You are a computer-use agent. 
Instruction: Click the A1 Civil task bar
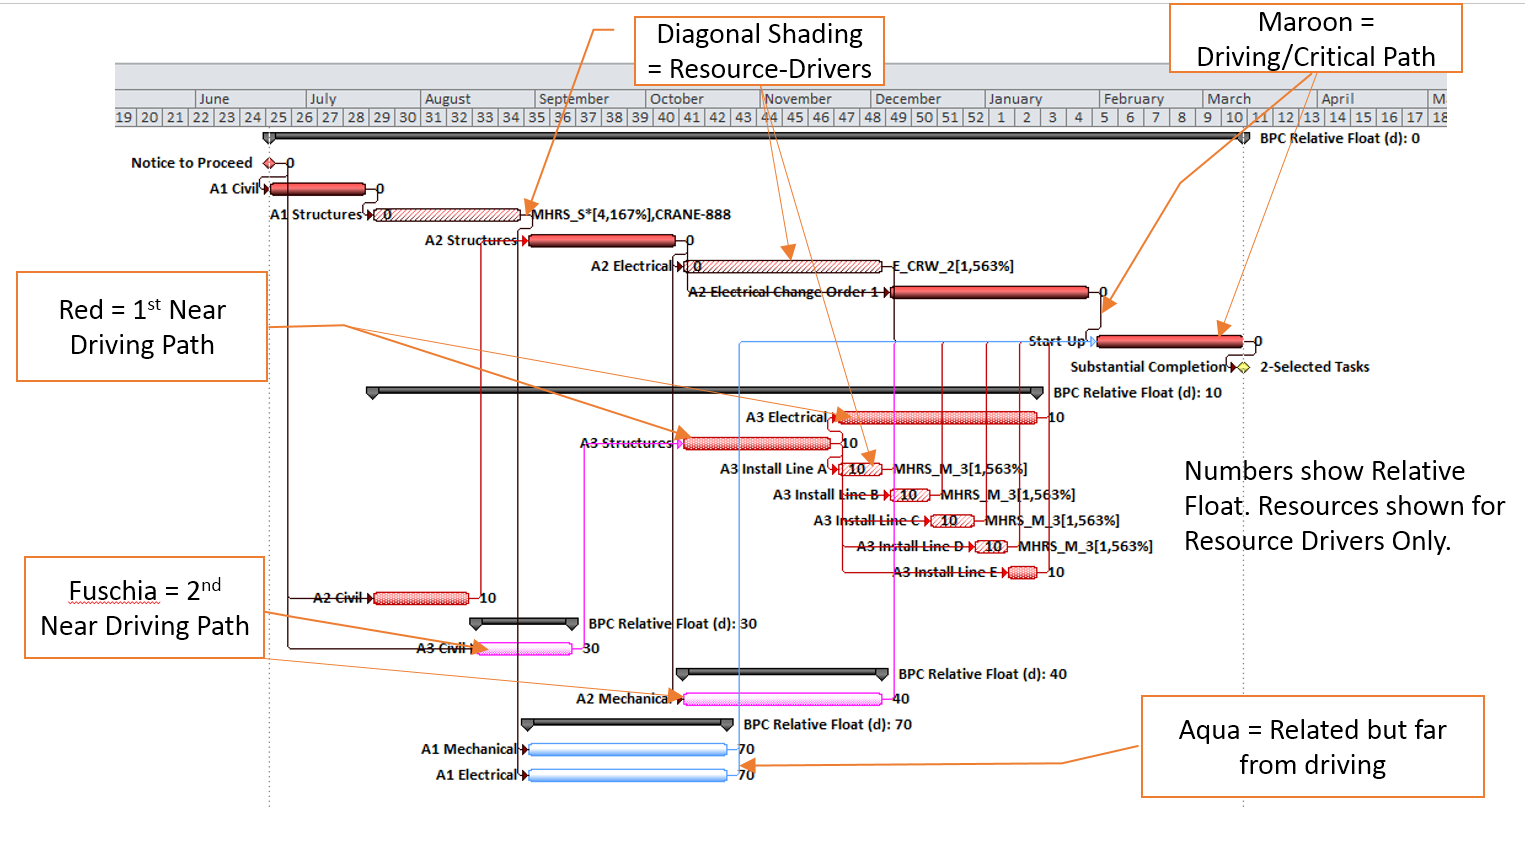coord(318,188)
